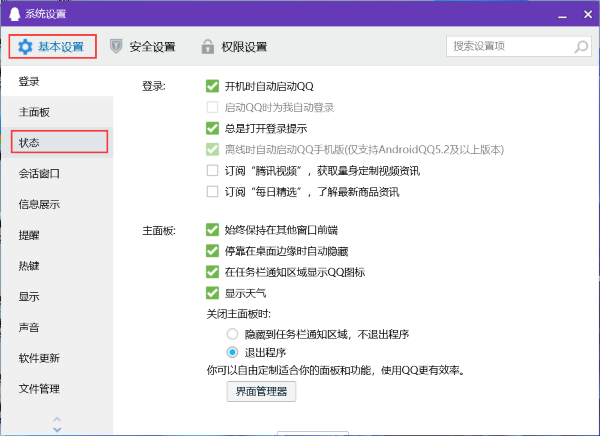
Task: Uncheck the 显示天气 checkbox
Action: point(211,293)
